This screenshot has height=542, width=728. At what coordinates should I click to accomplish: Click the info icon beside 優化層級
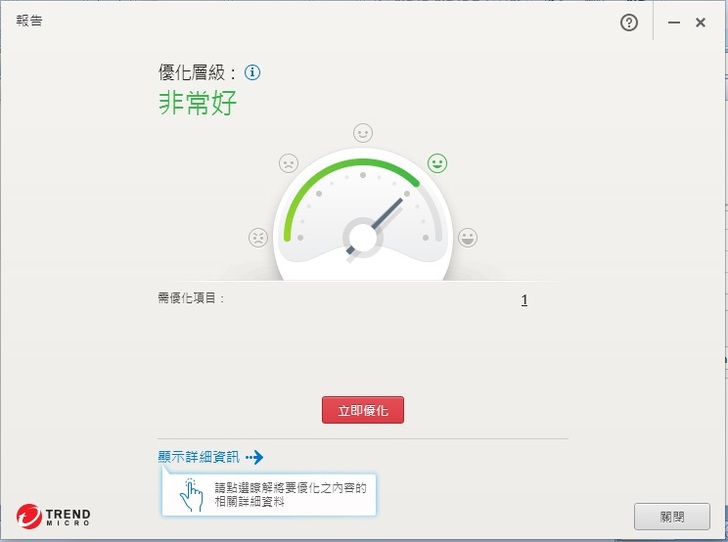click(252, 72)
